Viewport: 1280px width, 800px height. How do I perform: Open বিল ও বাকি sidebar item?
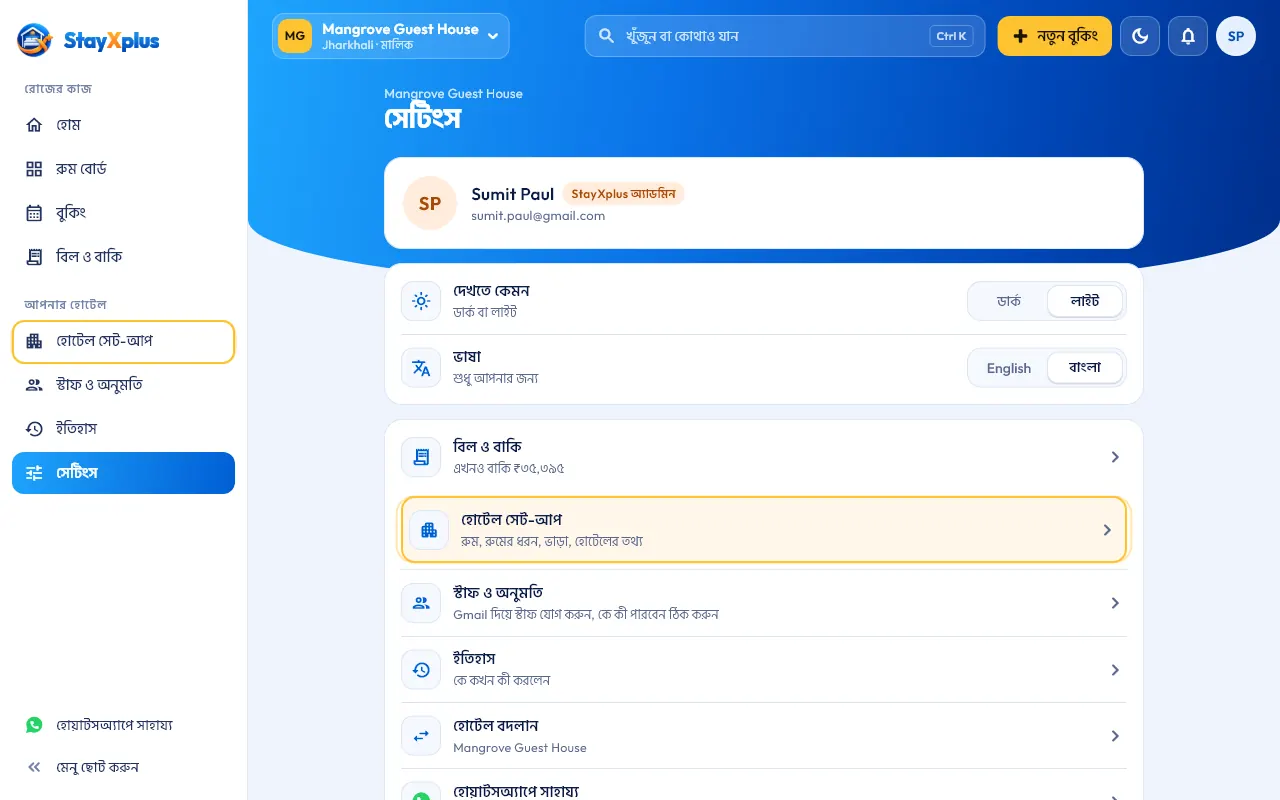pos(123,257)
